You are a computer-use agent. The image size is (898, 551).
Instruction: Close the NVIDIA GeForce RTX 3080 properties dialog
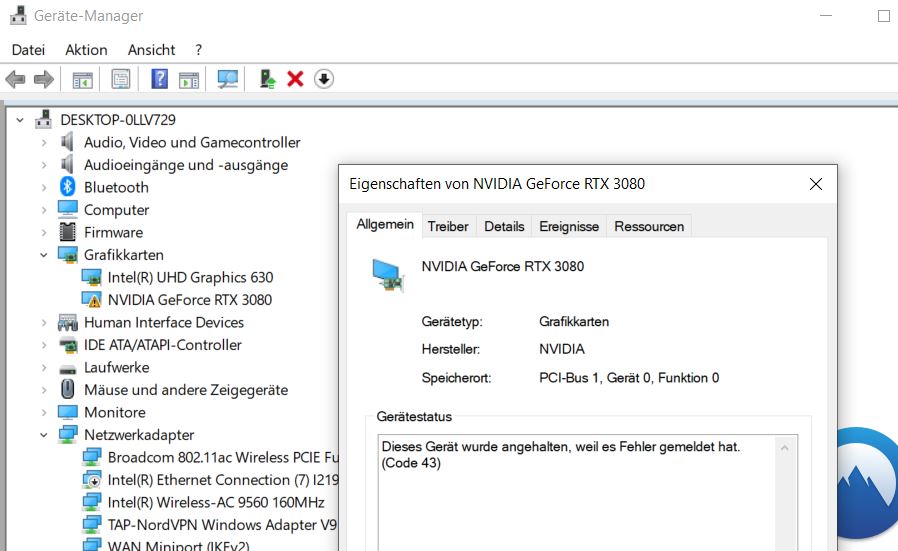(x=816, y=184)
